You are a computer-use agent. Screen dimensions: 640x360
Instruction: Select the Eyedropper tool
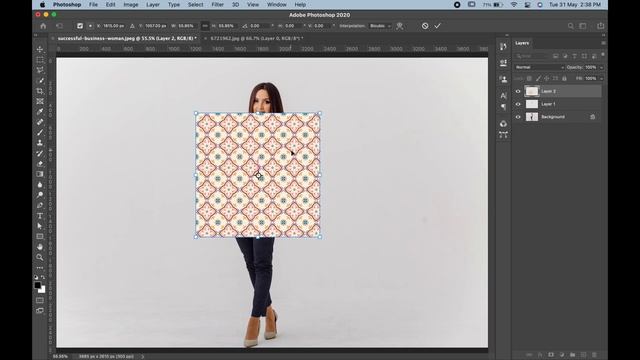tap(40, 112)
